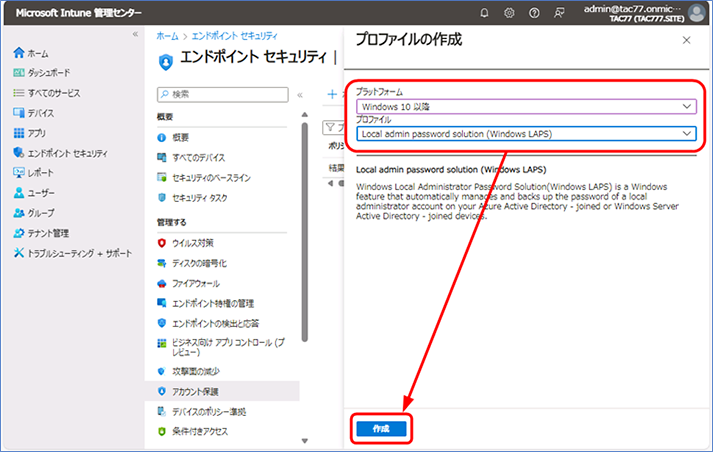Image resolution: width=713 pixels, height=452 pixels.
Task: Click the ファイアウォール icon
Action: coord(161,283)
